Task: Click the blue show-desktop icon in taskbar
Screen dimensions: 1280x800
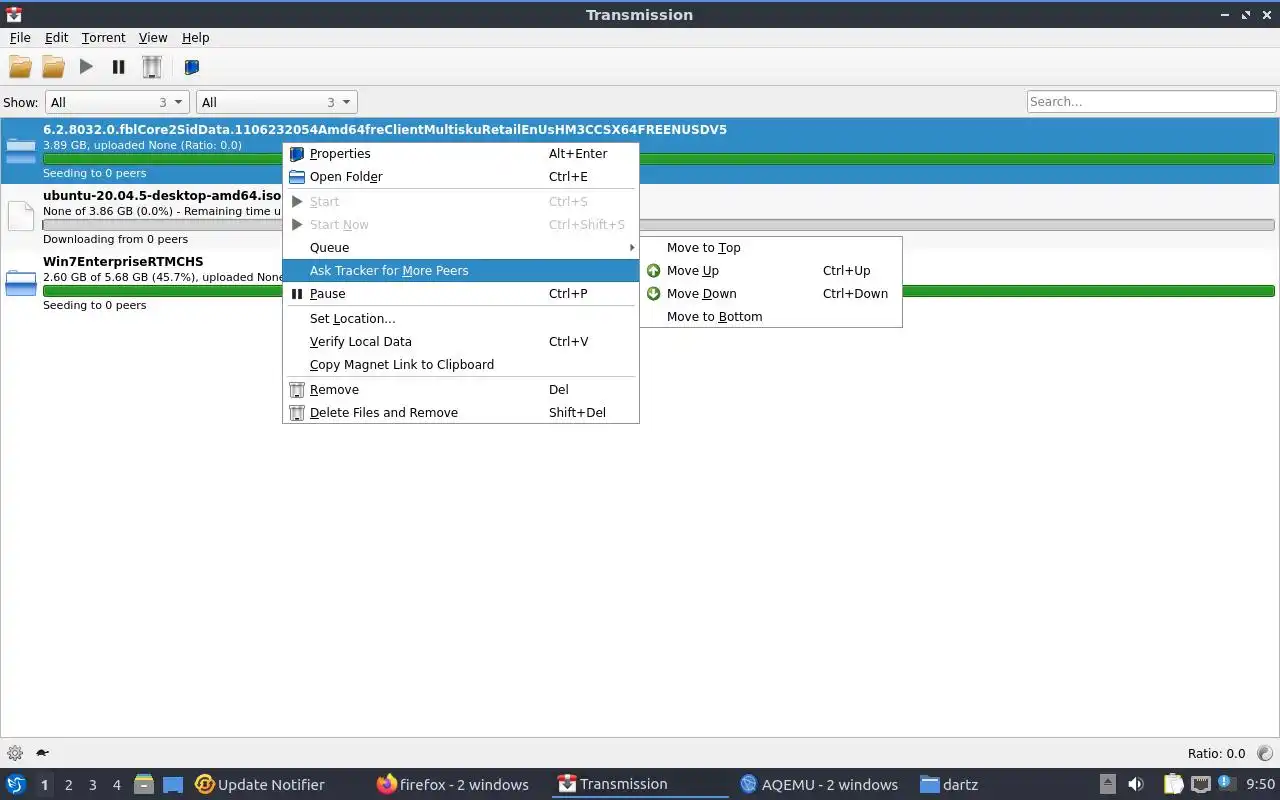Action: point(173,785)
